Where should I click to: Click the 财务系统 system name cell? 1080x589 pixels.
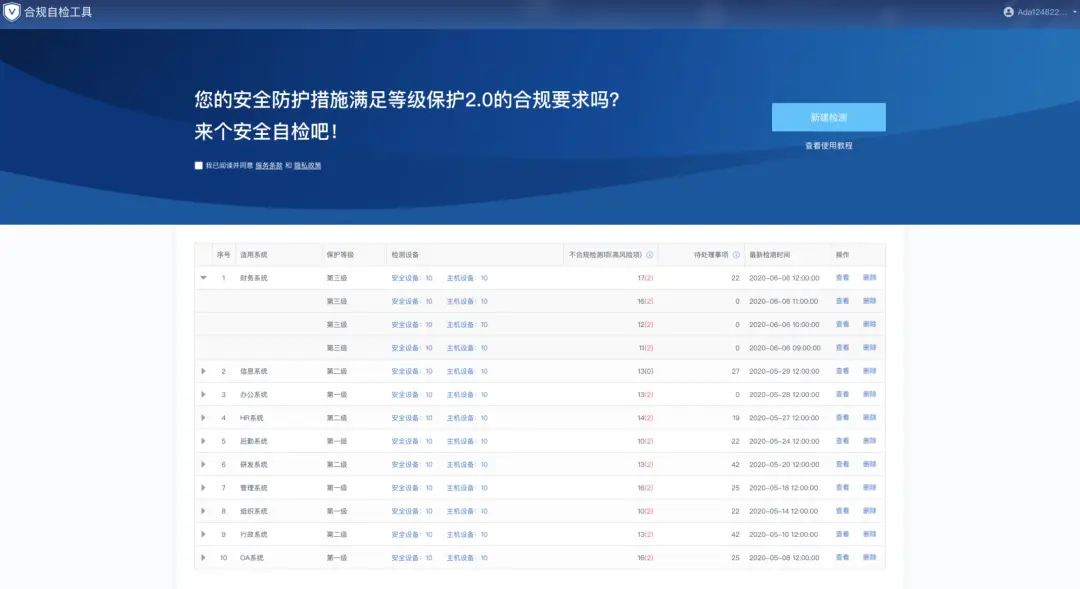(x=253, y=278)
